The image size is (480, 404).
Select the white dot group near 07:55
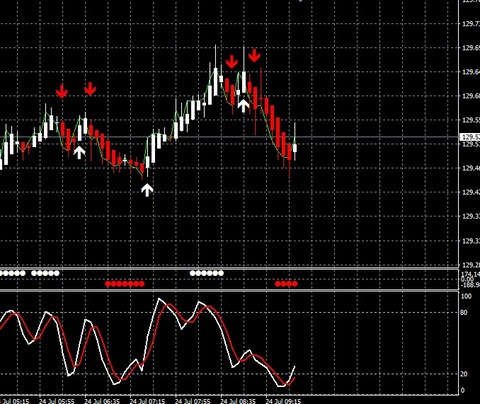[207, 273]
